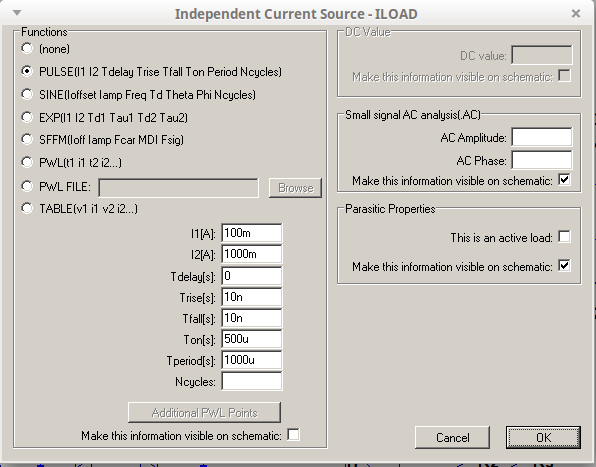The image size is (596, 467).
Task: Click the Browse button
Action: [x=295, y=188]
